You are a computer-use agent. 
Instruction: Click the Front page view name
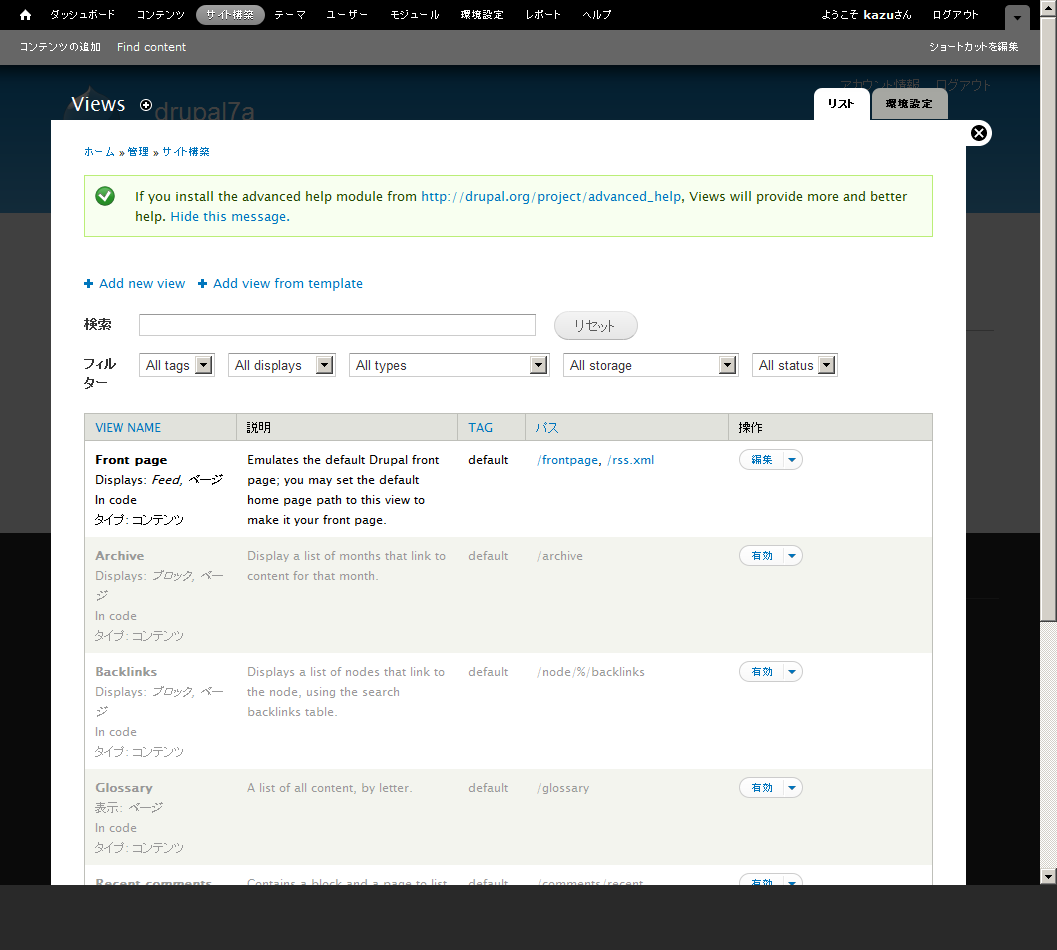tap(131, 460)
